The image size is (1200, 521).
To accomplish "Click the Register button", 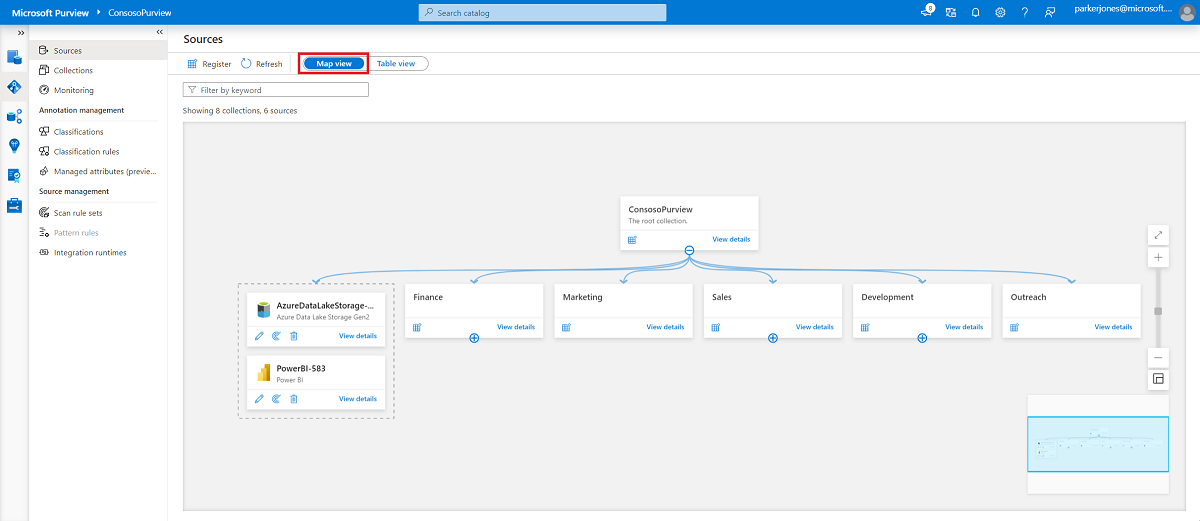I will (x=210, y=64).
